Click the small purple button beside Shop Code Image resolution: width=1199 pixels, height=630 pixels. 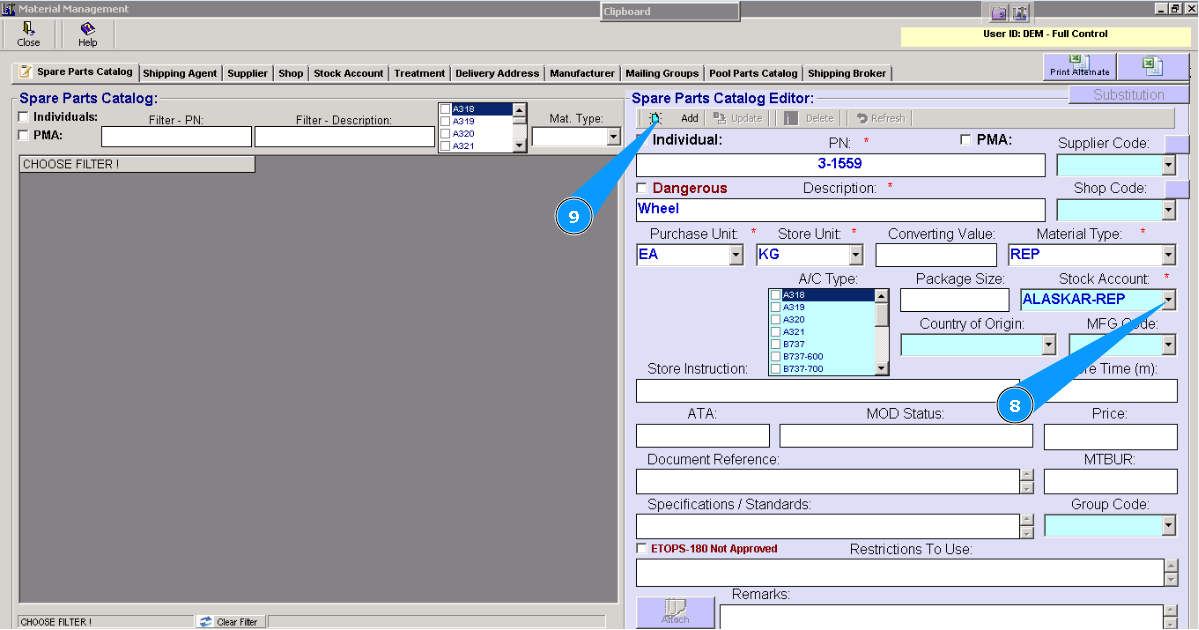pos(1176,189)
